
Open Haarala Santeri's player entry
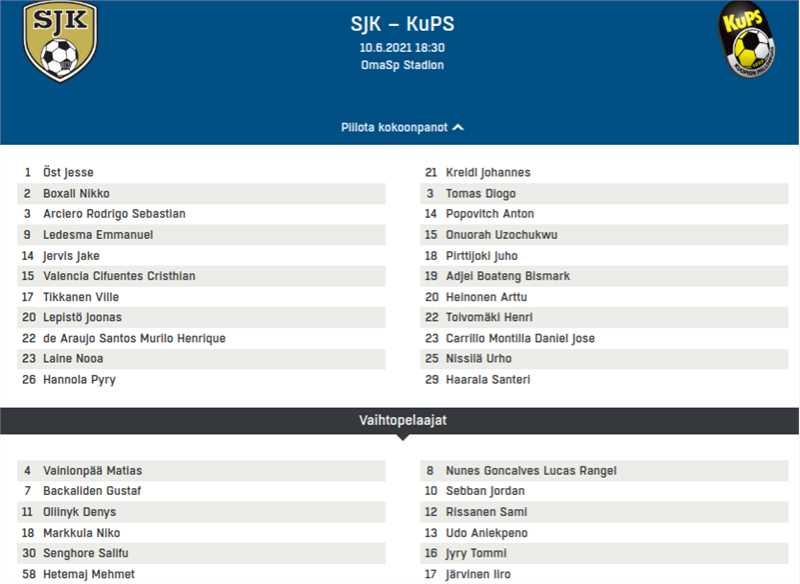pos(488,380)
